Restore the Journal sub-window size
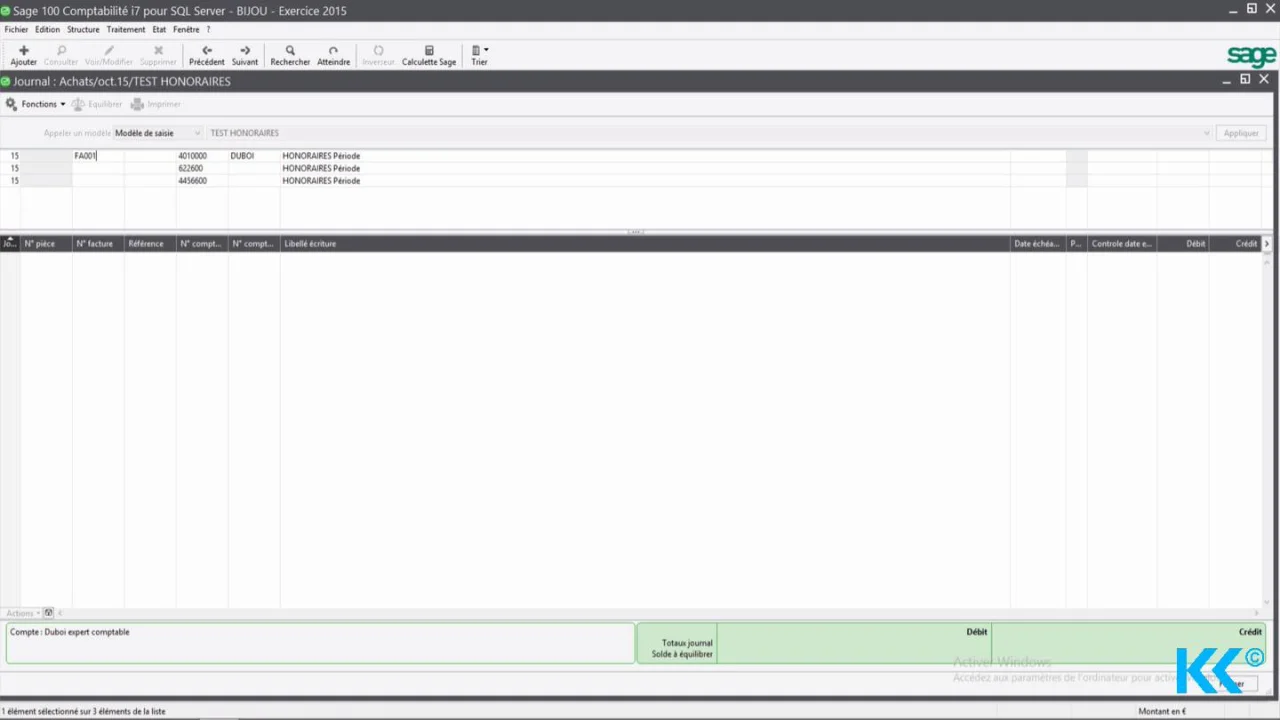The width and height of the screenshot is (1280, 720). [x=1245, y=79]
